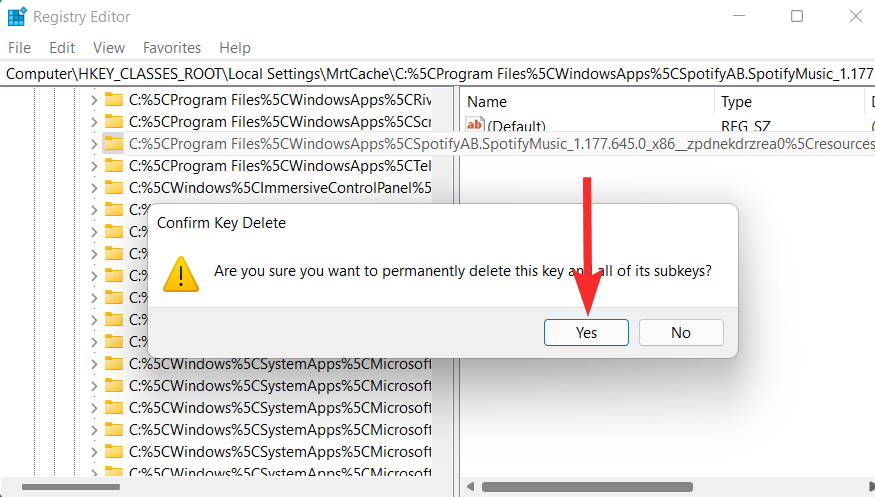Viewport: 875px width, 497px height.
Task: Open the Edit menu
Action: pyautogui.click(x=62, y=48)
